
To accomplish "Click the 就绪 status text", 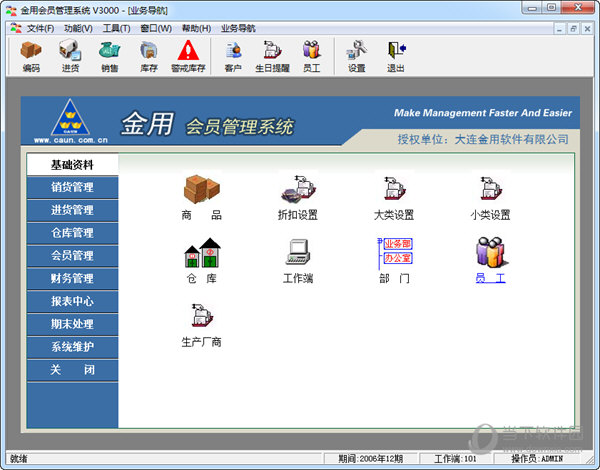I will point(19,459).
